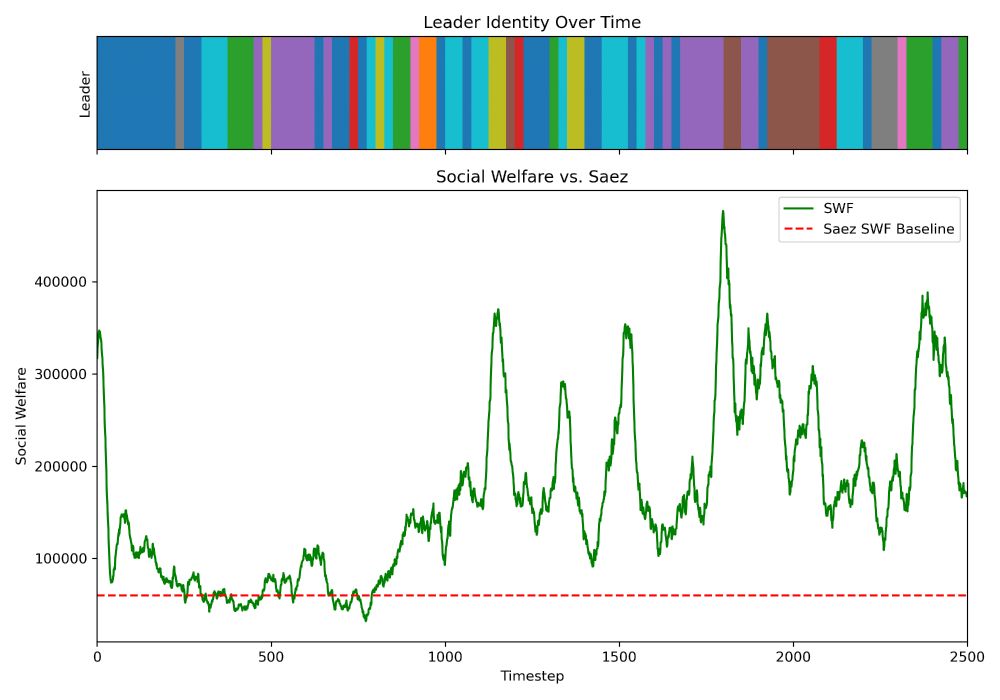
Task: Click the 2500 x-axis tick label
Action: point(967,657)
